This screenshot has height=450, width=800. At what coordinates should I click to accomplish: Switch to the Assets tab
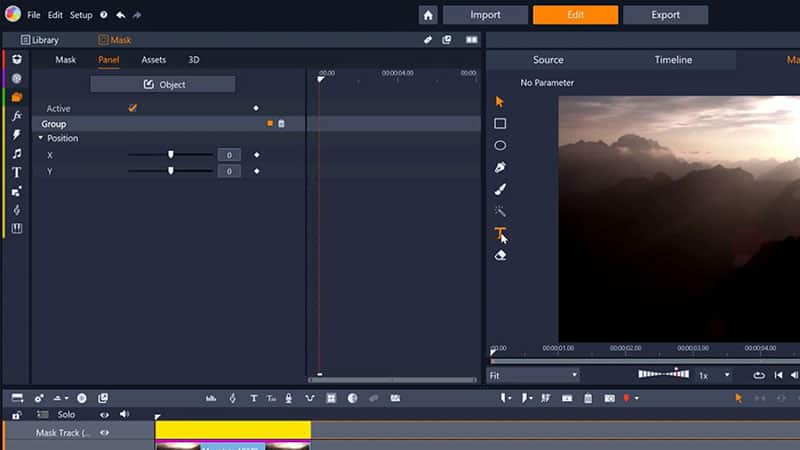[x=153, y=60]
